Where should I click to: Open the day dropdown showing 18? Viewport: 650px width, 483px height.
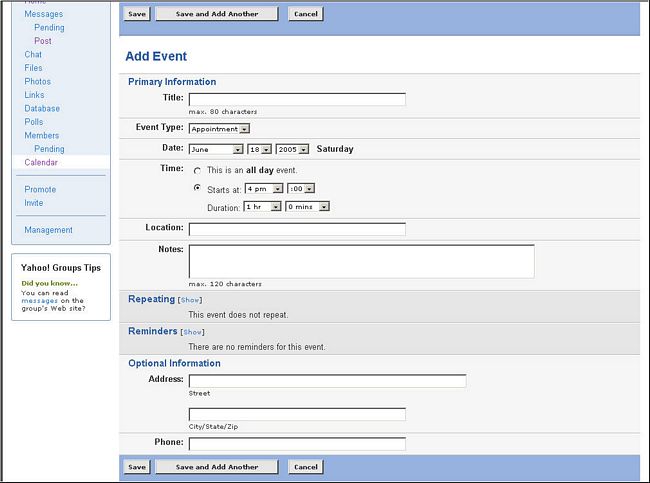(260, 149)
